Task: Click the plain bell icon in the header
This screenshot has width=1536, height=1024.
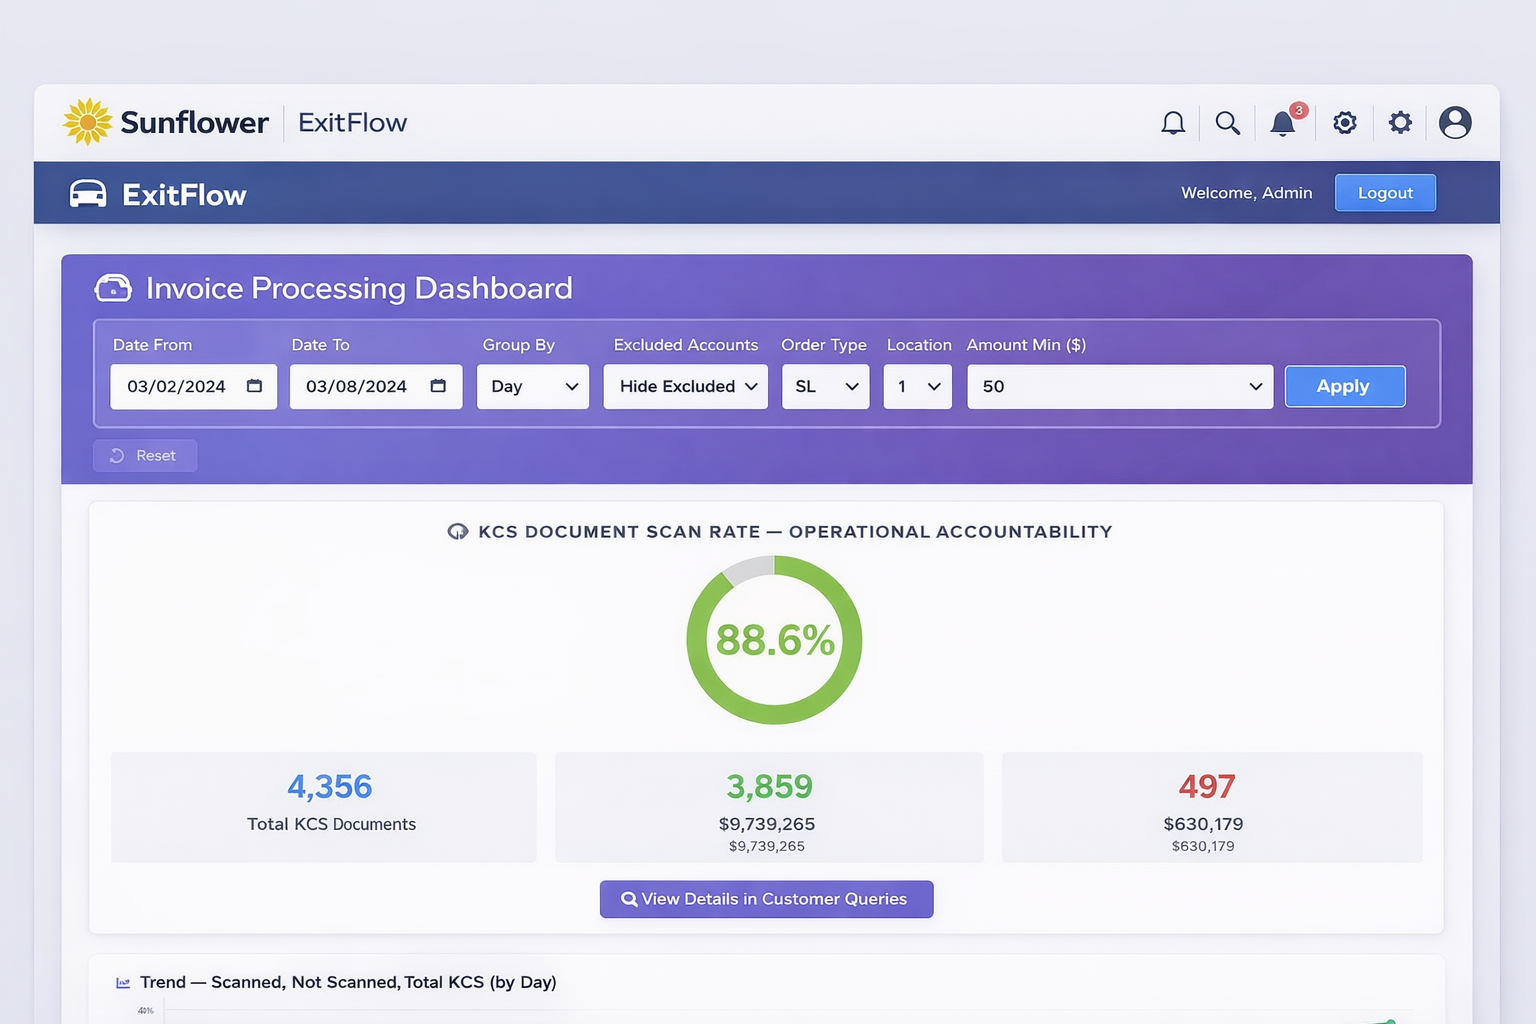Action: point(1173,122)
